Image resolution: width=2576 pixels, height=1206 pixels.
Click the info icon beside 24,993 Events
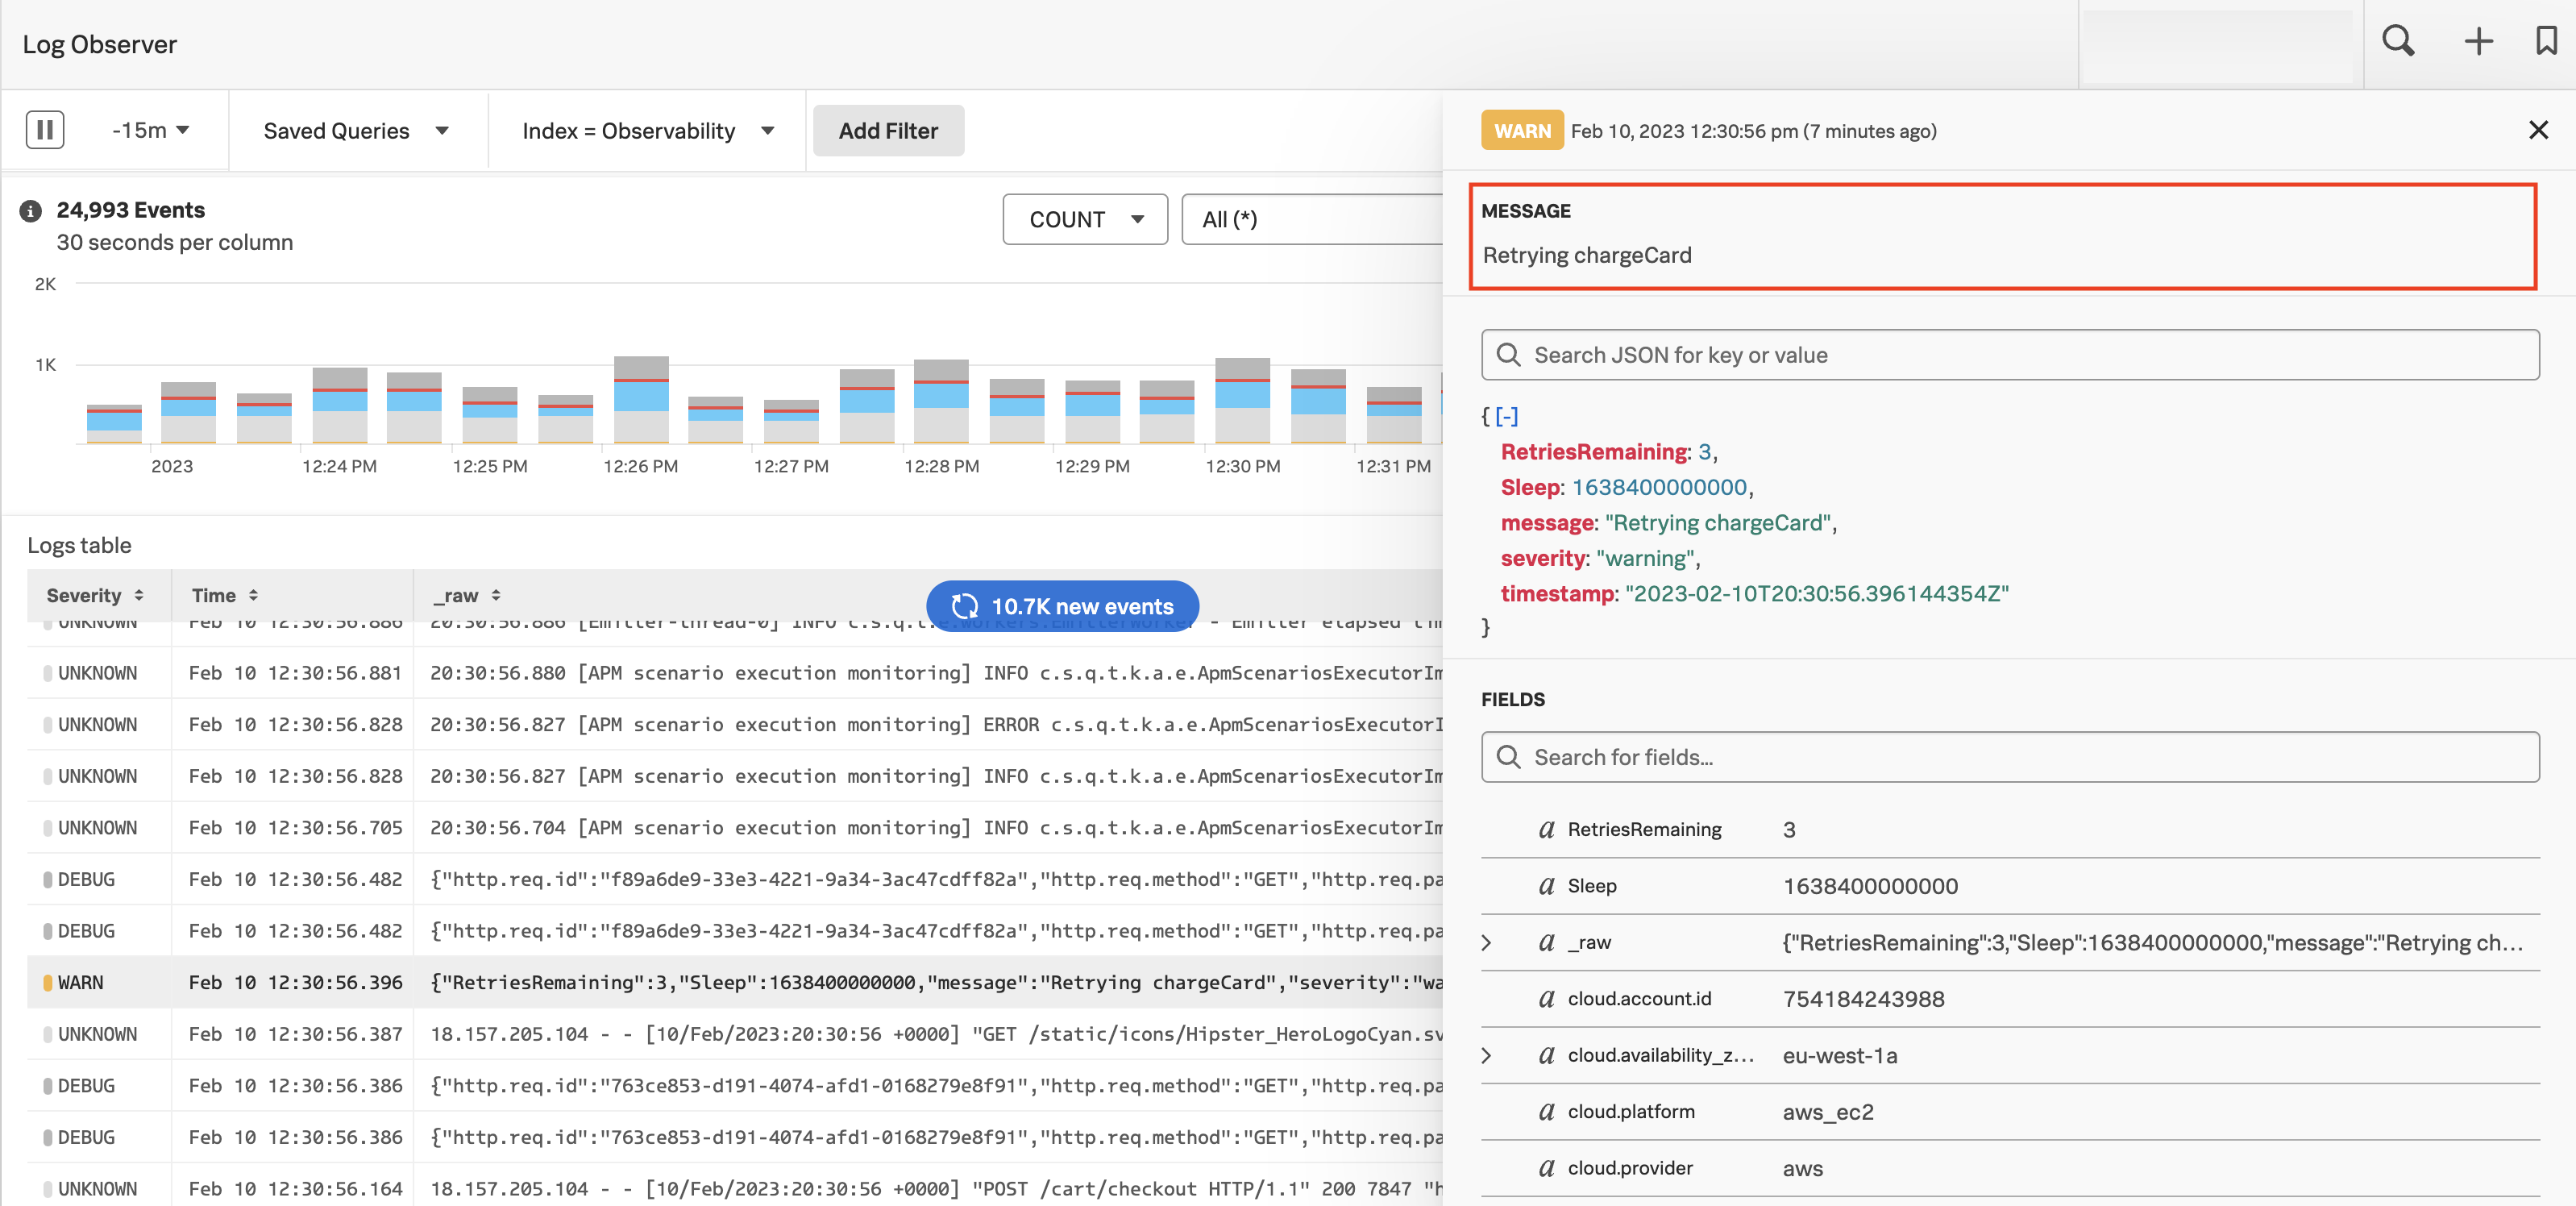tap(31, 211)
